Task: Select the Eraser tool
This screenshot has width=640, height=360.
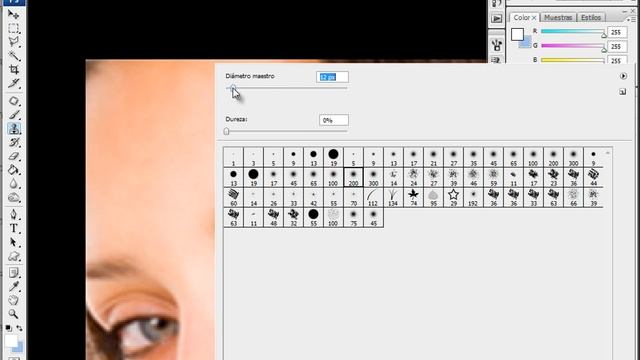Action: click(14, 156)
